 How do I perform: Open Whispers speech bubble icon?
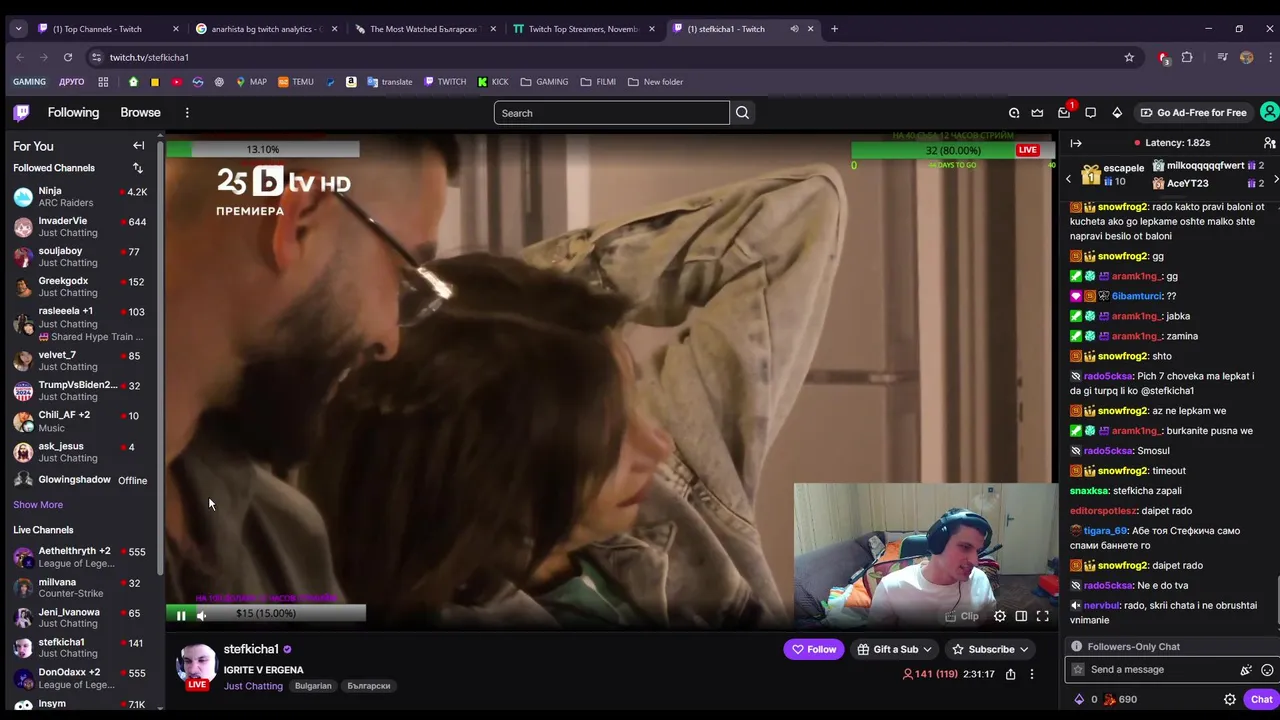click(1091, 113)
